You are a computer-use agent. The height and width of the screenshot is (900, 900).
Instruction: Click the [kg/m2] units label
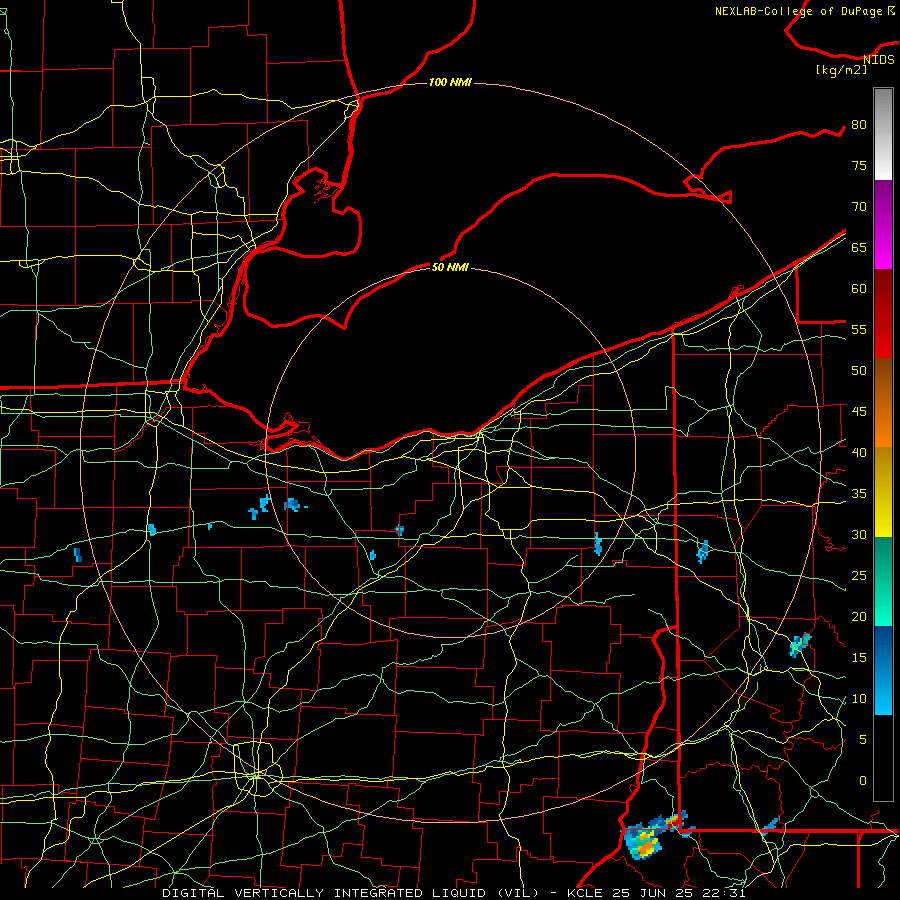[841, 70]
